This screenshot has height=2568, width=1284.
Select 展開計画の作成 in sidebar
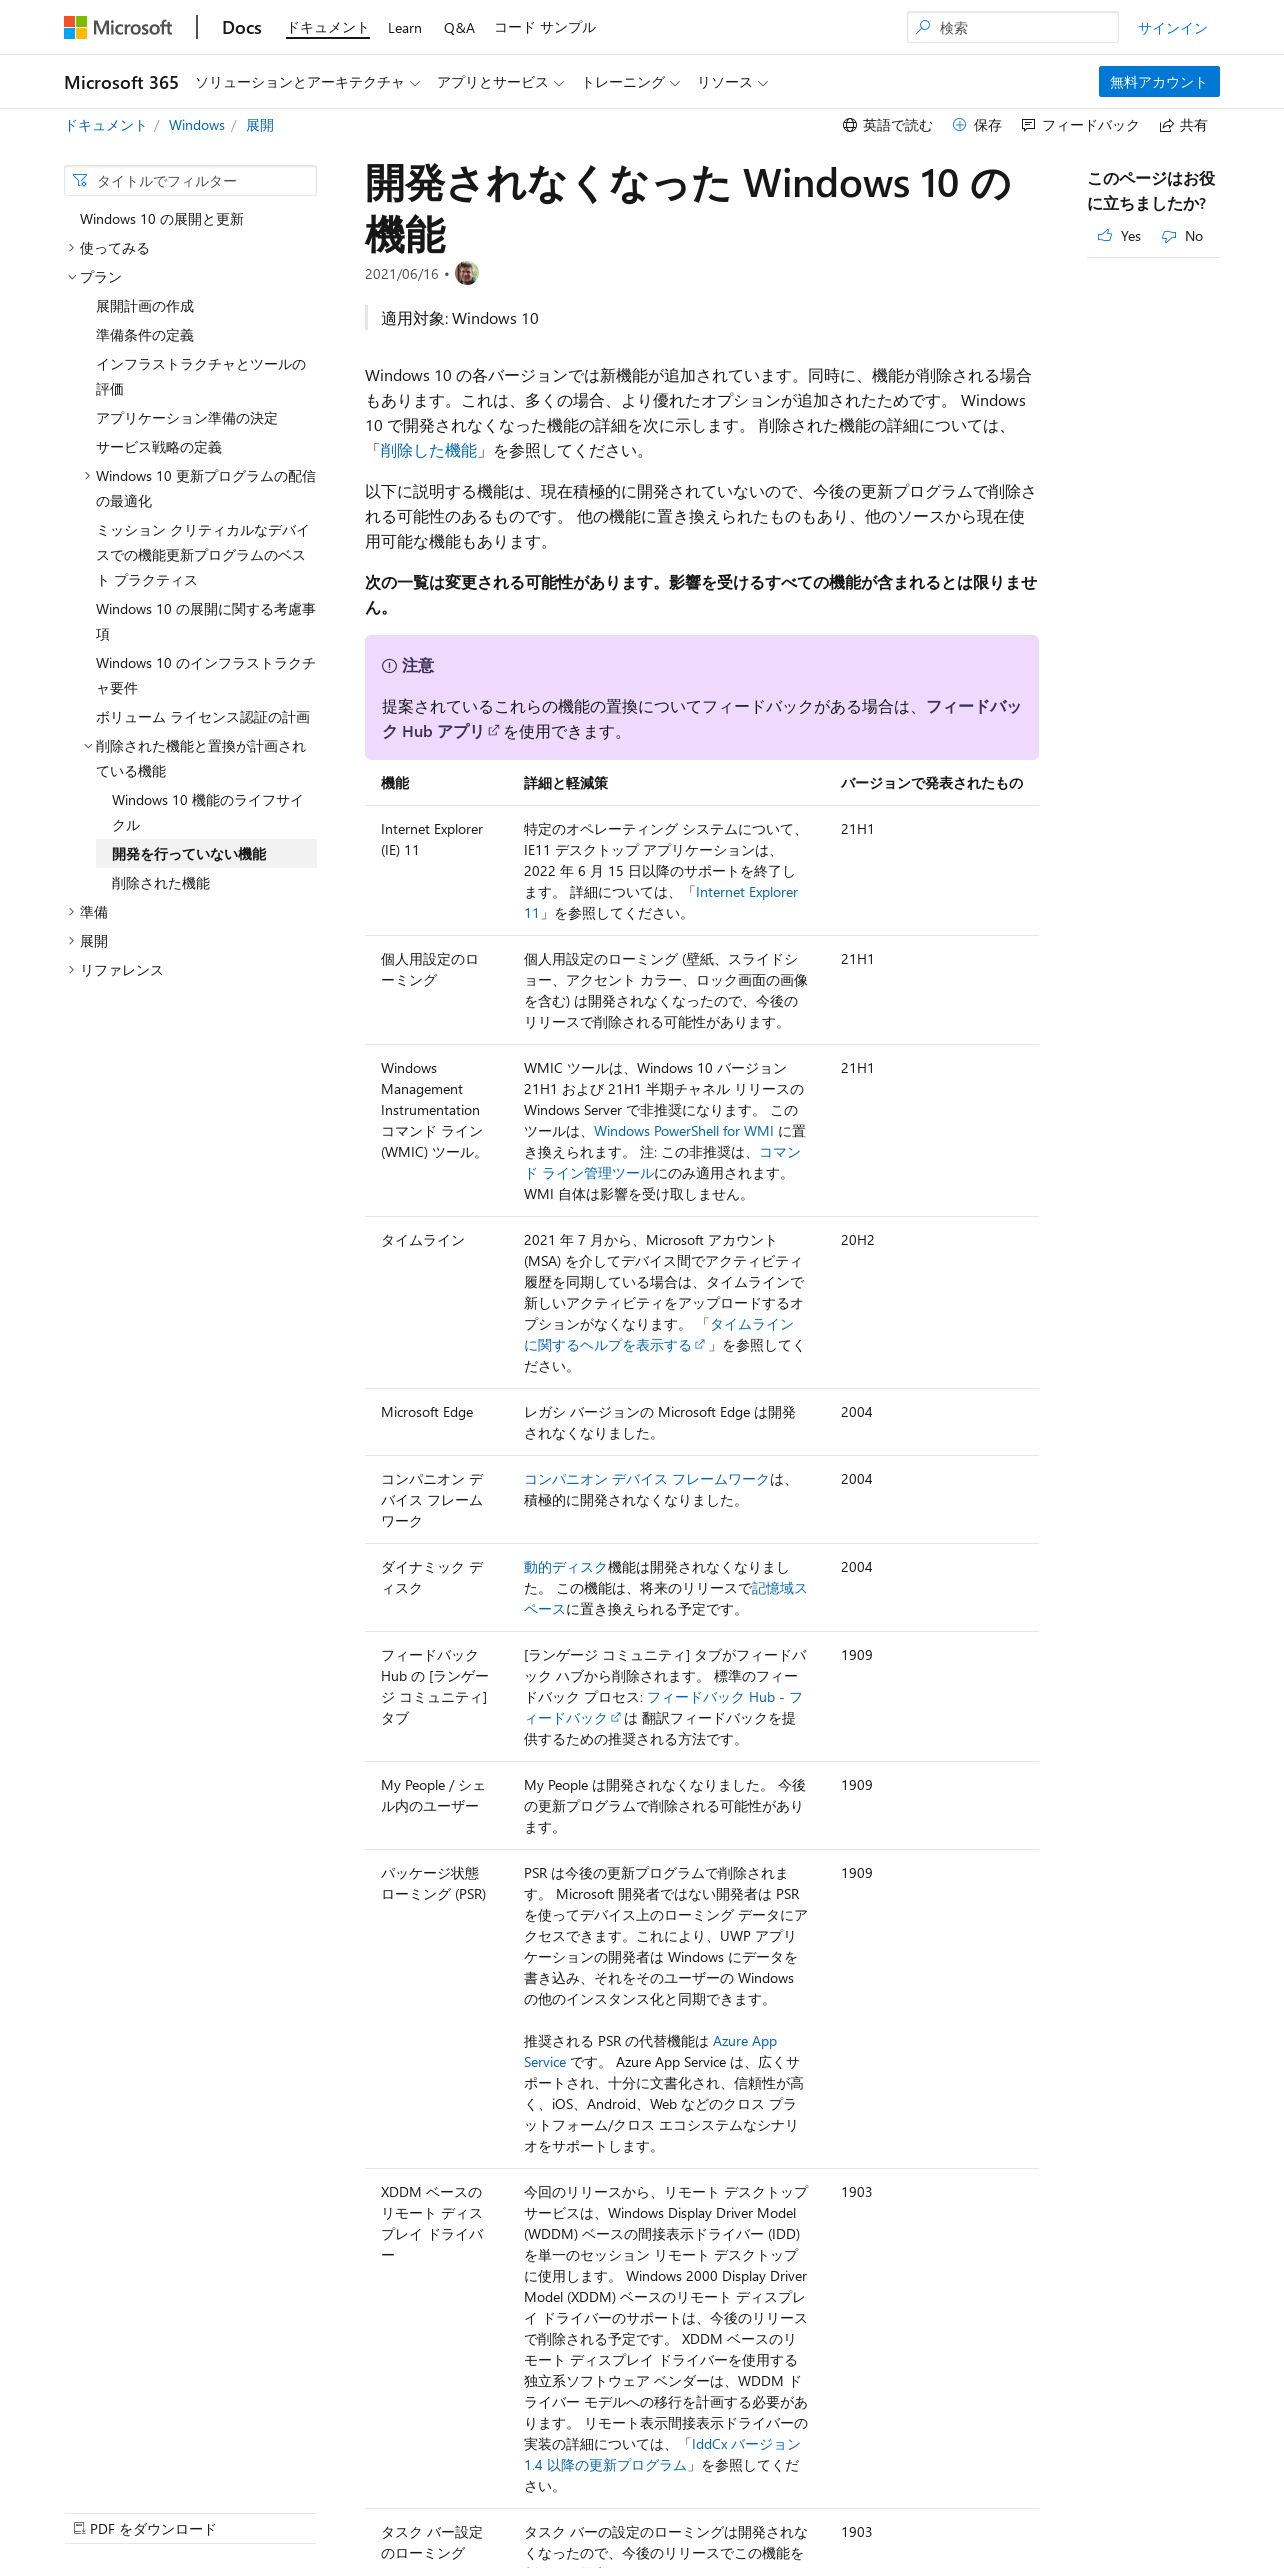[145, 306]
